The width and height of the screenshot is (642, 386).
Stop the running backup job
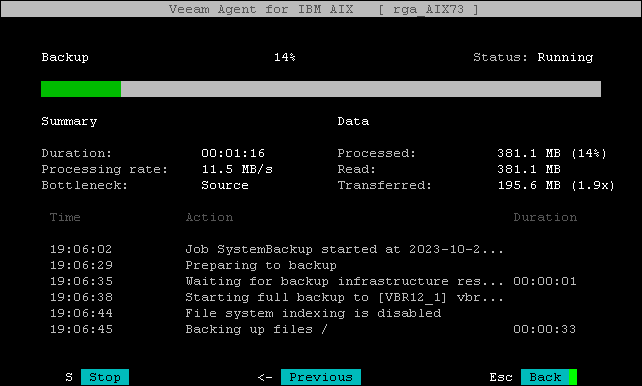click(x=105, y=377)
